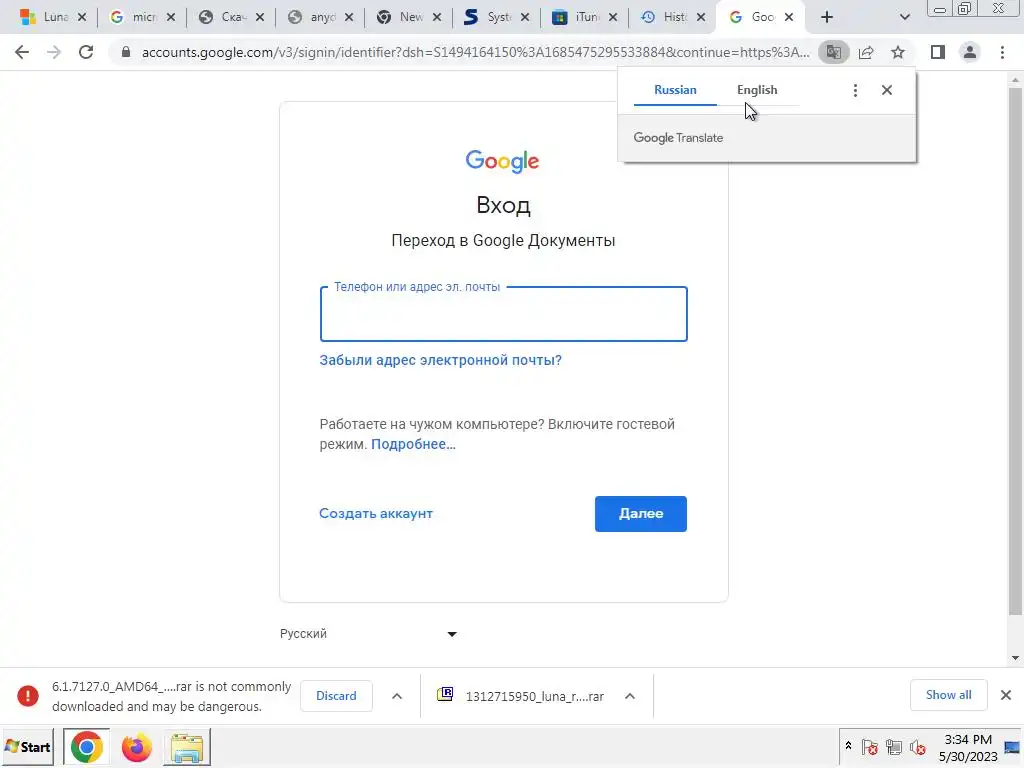Open a new tab with plus button
This screenshot has width=1024, height=768.
click(x=827, y=17)
